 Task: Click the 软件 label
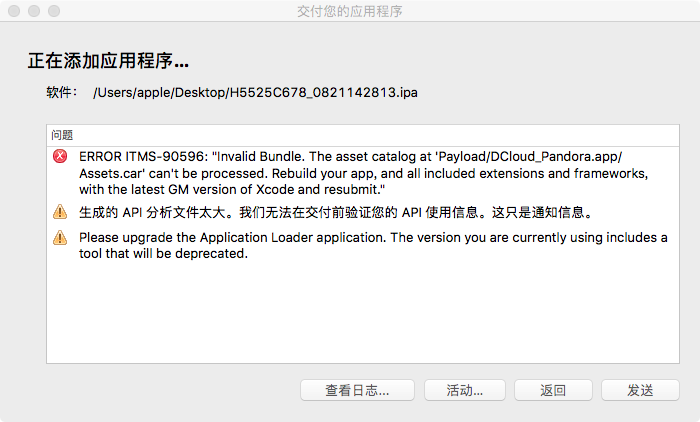(61, 93)
